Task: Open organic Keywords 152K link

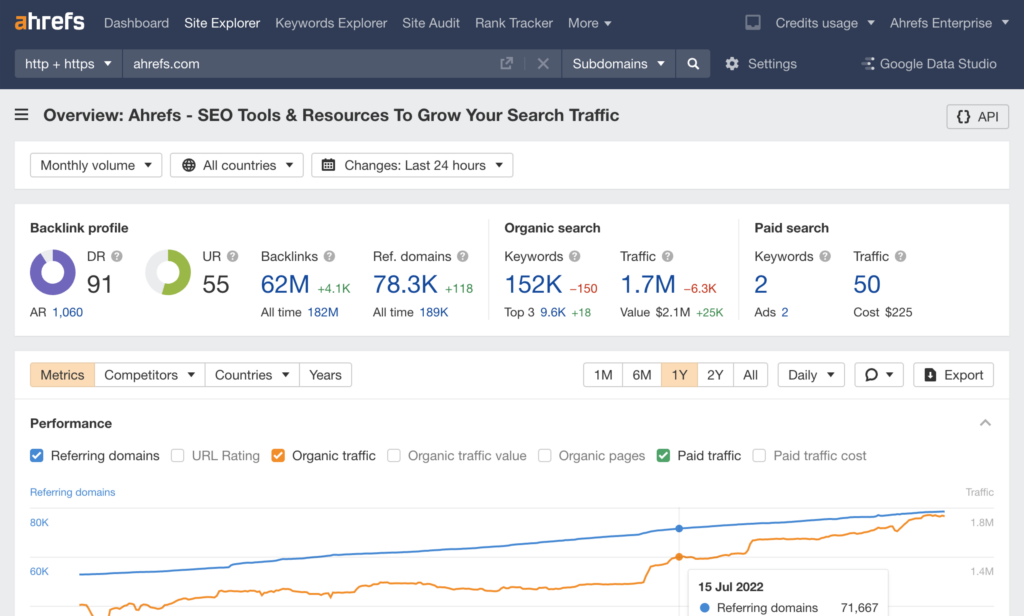Action: tap(533, 284)
